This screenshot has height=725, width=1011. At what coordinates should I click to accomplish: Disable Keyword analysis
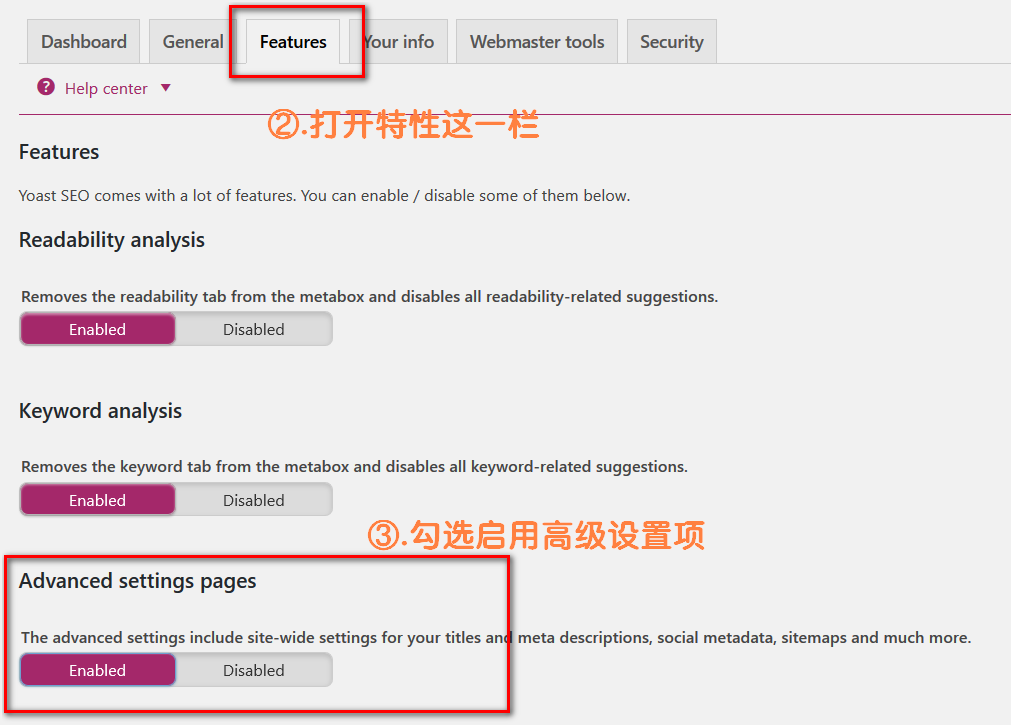pyautogui.click(x=254, y=501)
